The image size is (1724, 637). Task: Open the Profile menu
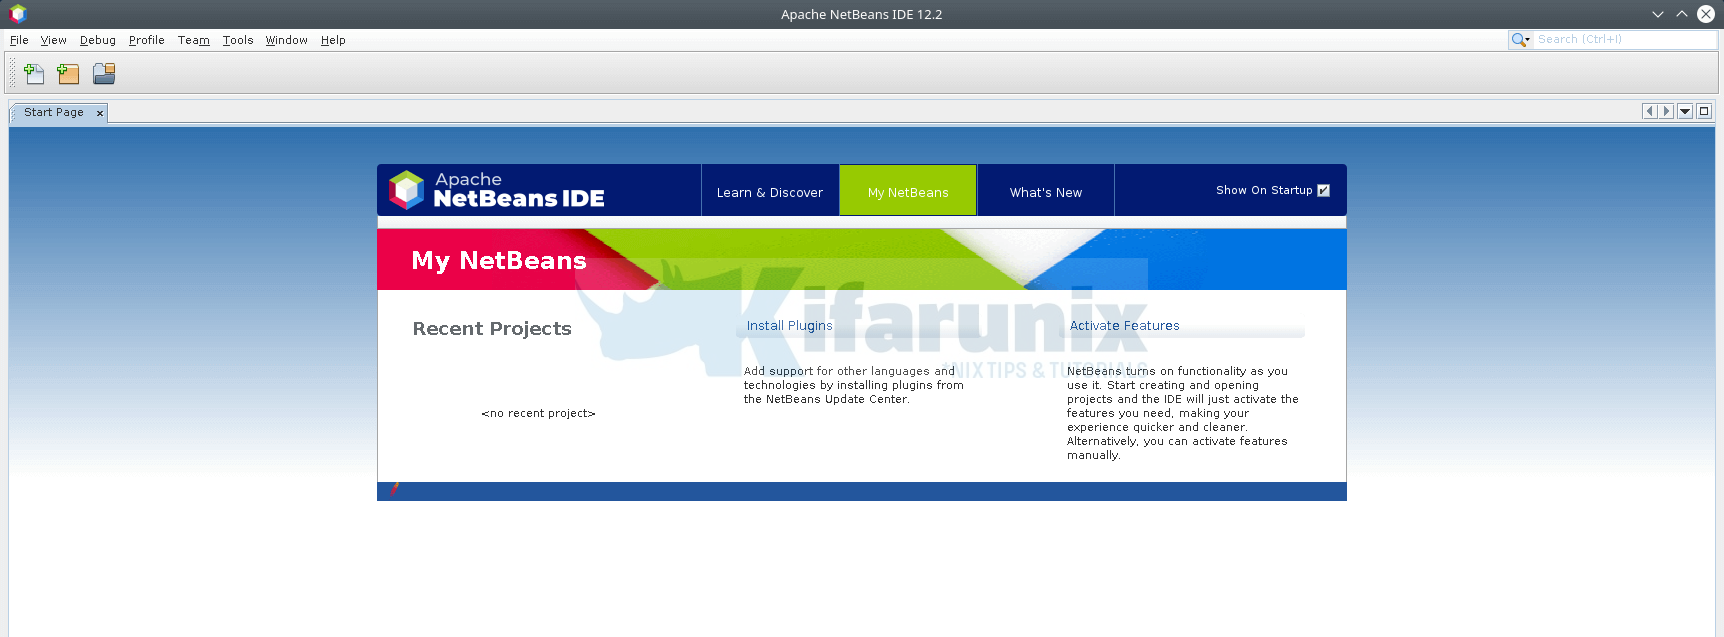(146, 40)
